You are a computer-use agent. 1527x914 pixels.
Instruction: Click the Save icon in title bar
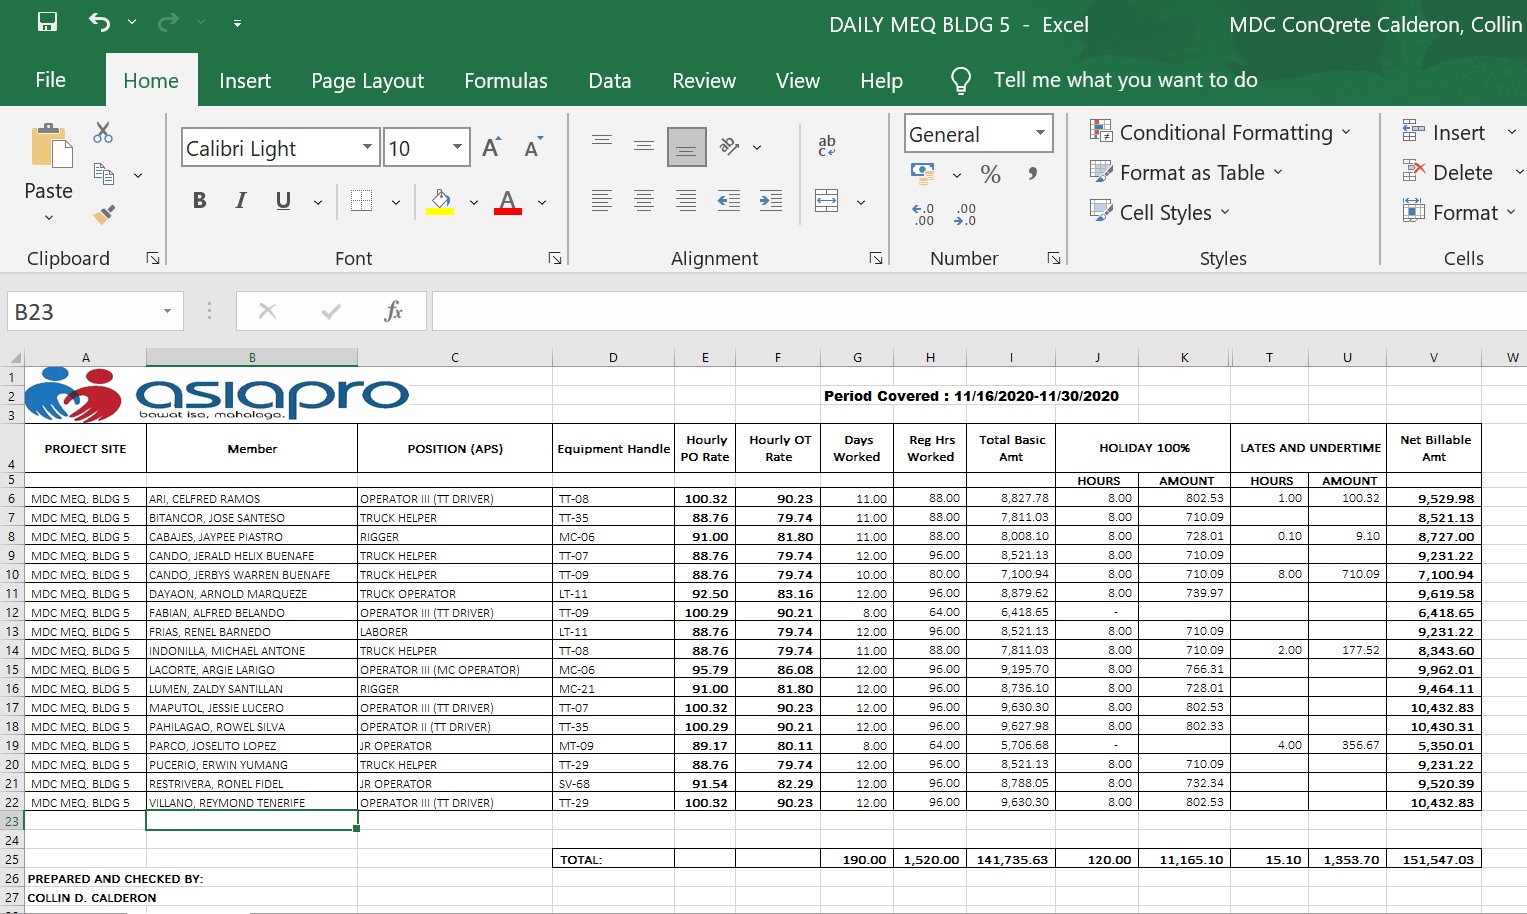tap(47, 22)
